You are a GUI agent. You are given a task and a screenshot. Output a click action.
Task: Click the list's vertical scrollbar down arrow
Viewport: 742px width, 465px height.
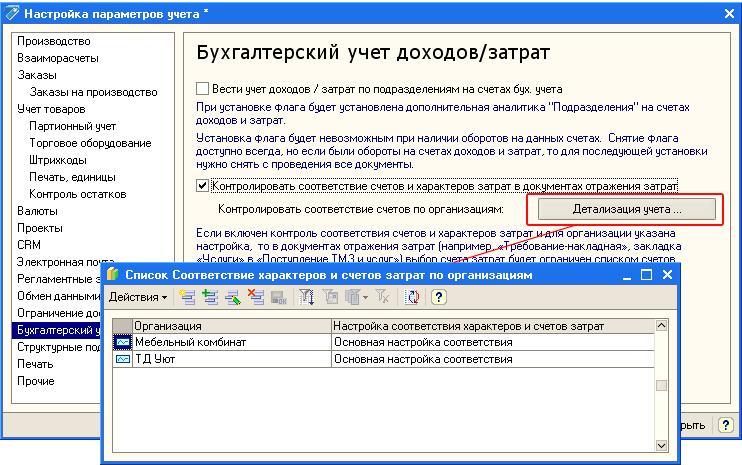coord(661,445)
